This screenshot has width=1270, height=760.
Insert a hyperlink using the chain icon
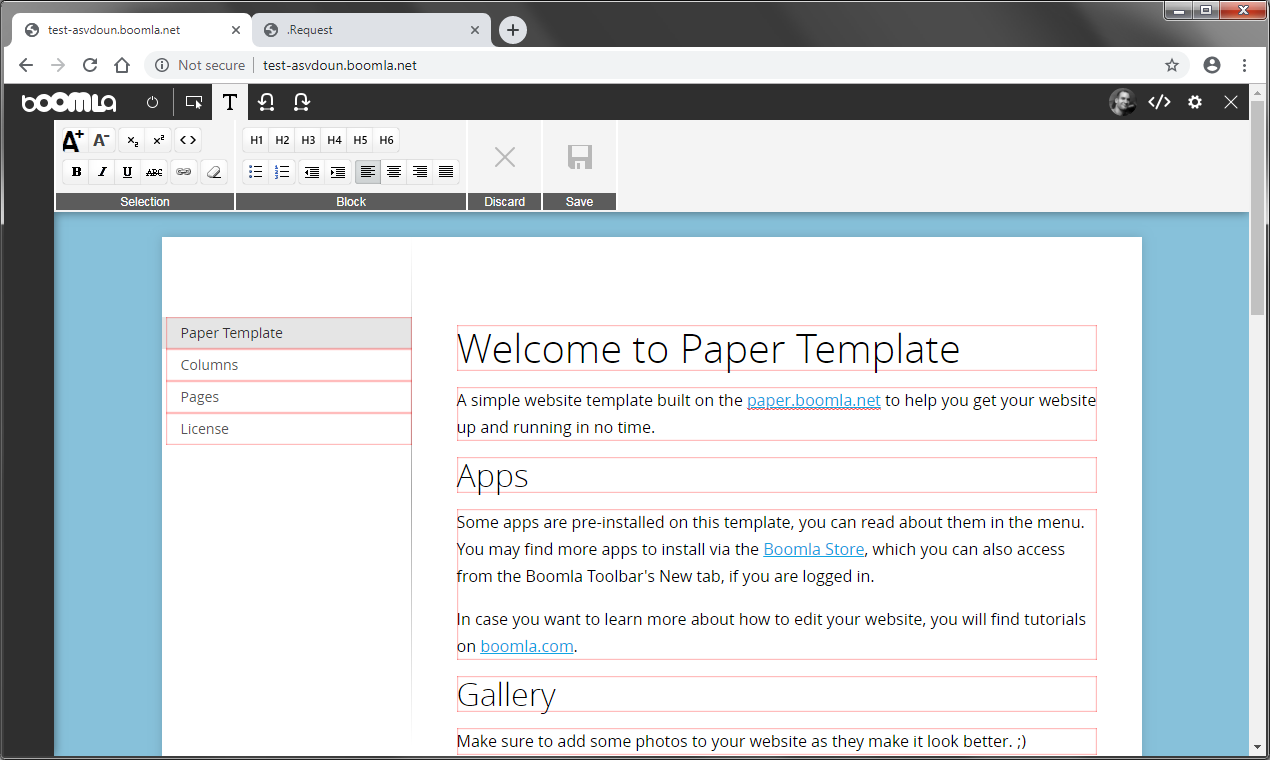point(183,172)
